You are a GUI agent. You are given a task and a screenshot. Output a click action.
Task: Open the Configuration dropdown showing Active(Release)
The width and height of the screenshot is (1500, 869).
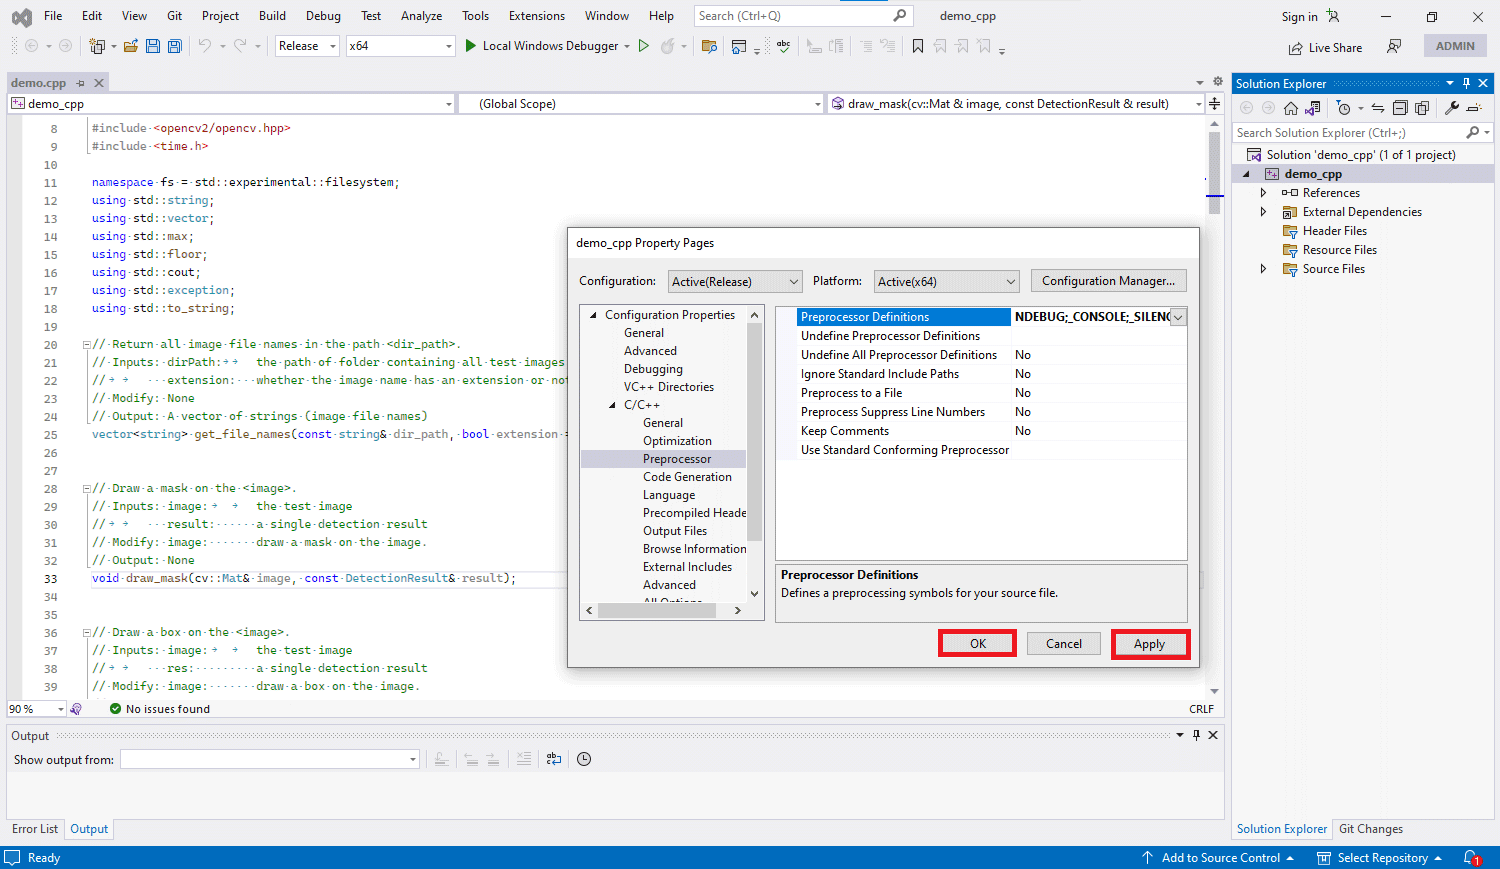[735, 282]
